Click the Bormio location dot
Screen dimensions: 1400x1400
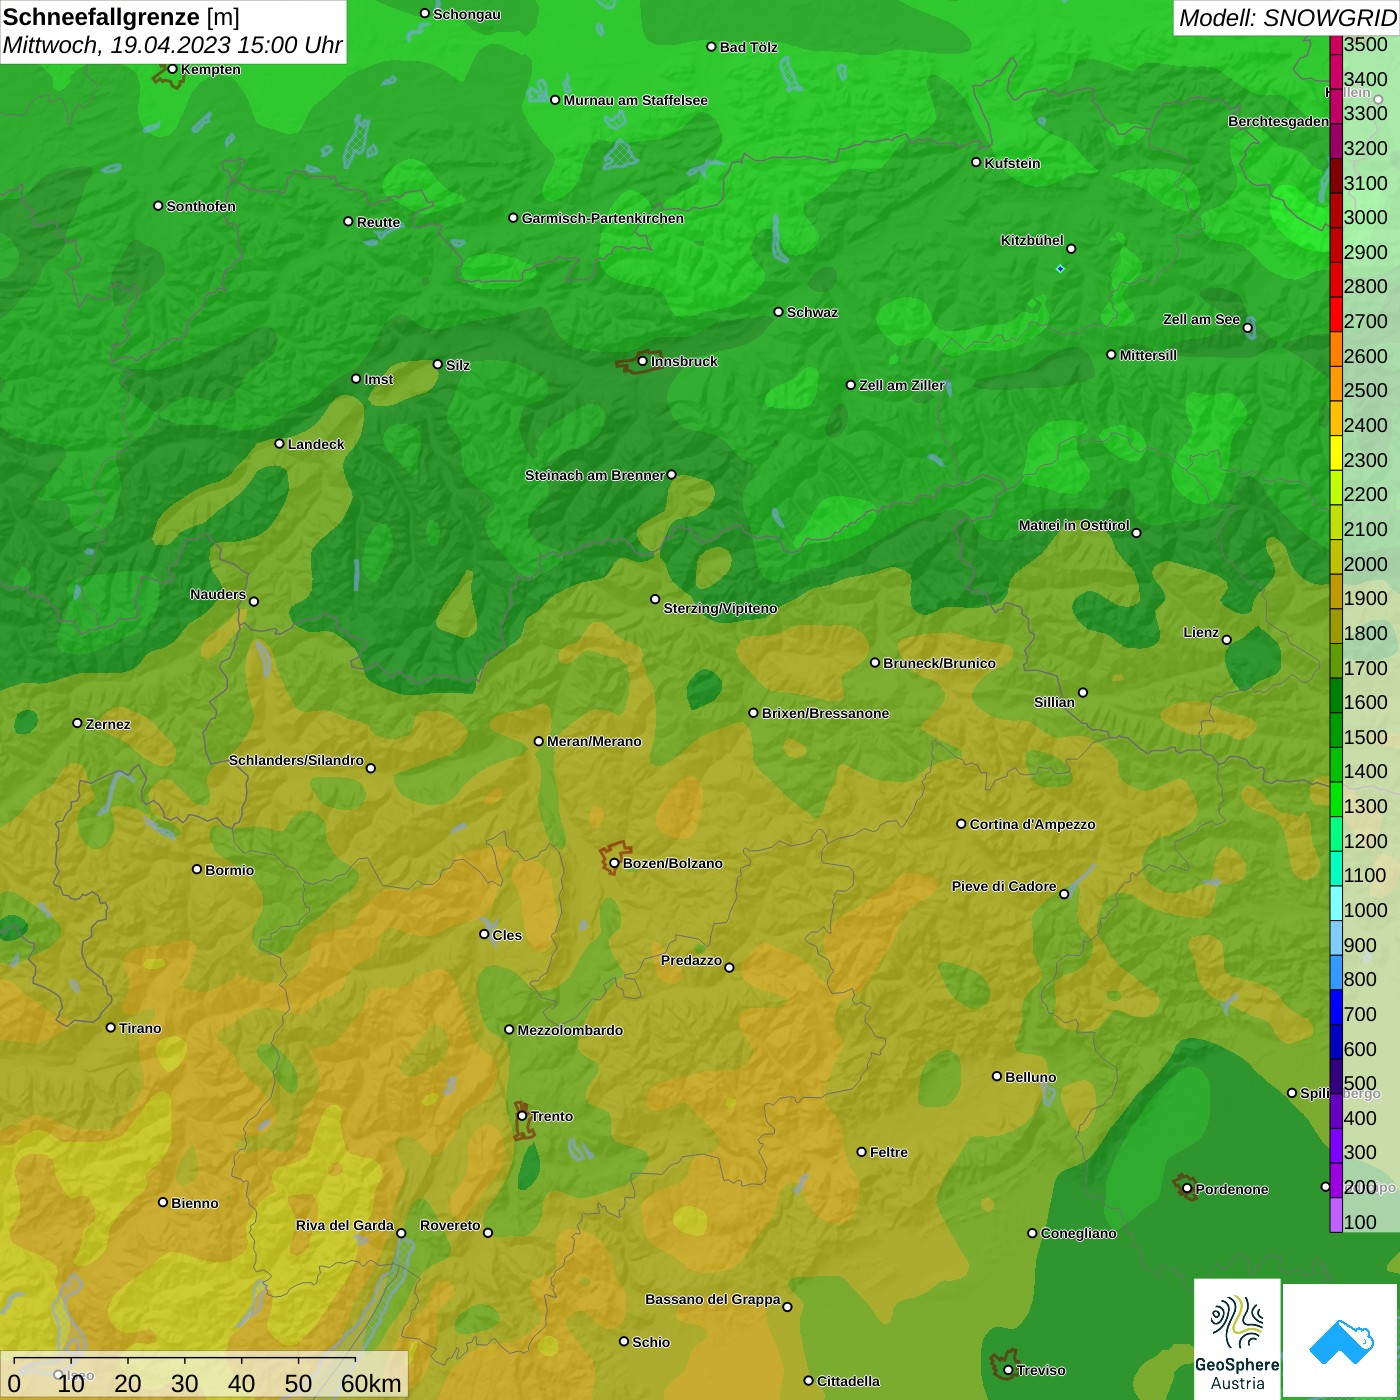(x=197, y=869)
